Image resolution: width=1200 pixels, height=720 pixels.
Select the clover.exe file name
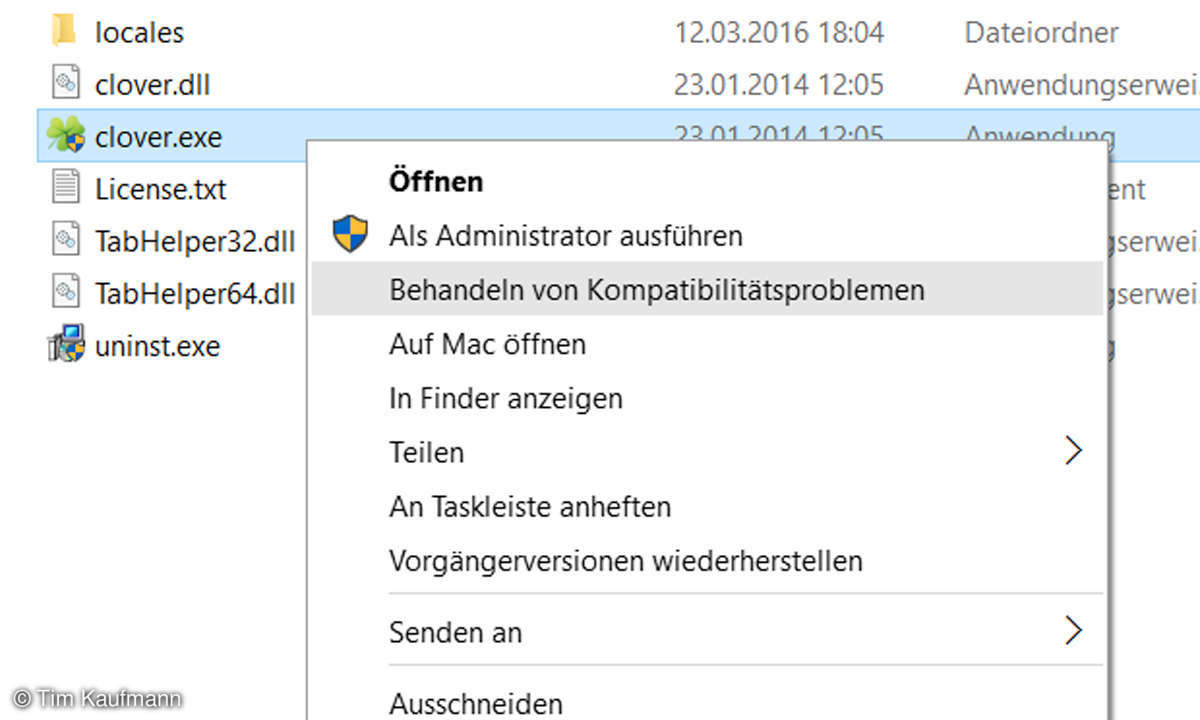click(x=159, y=137)
